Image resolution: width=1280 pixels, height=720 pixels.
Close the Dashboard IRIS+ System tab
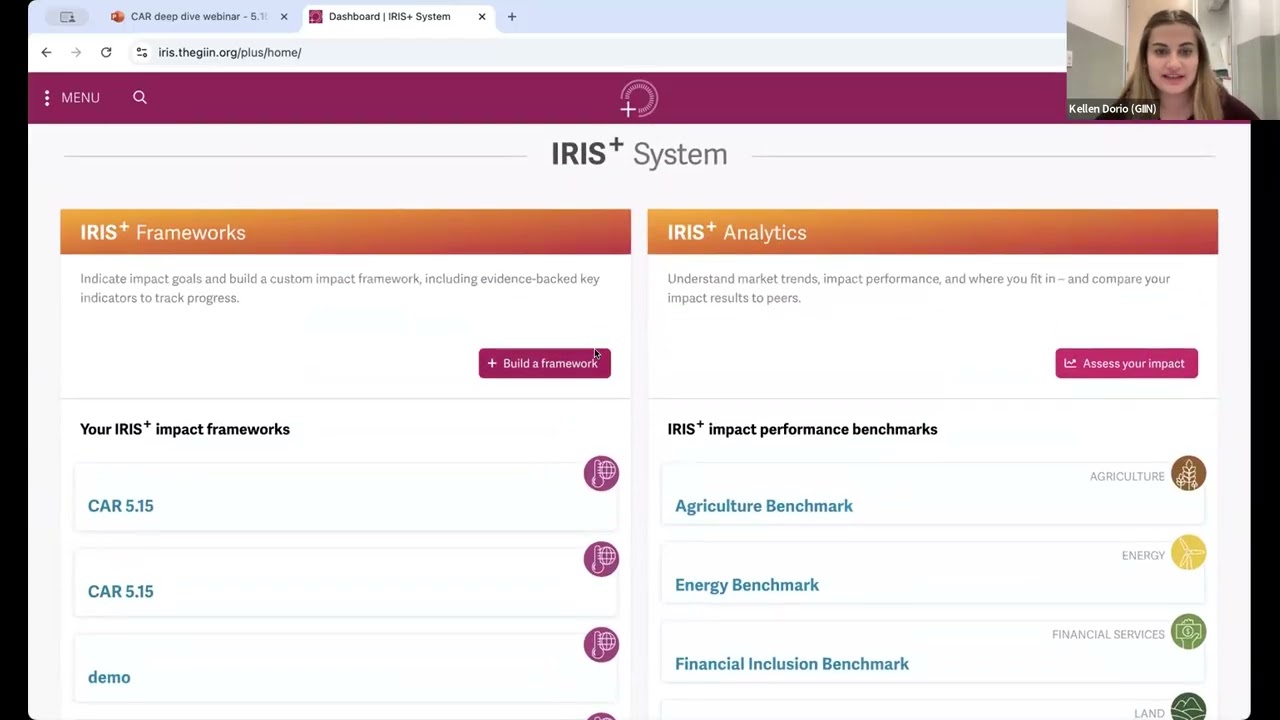[x=482, y=16]
